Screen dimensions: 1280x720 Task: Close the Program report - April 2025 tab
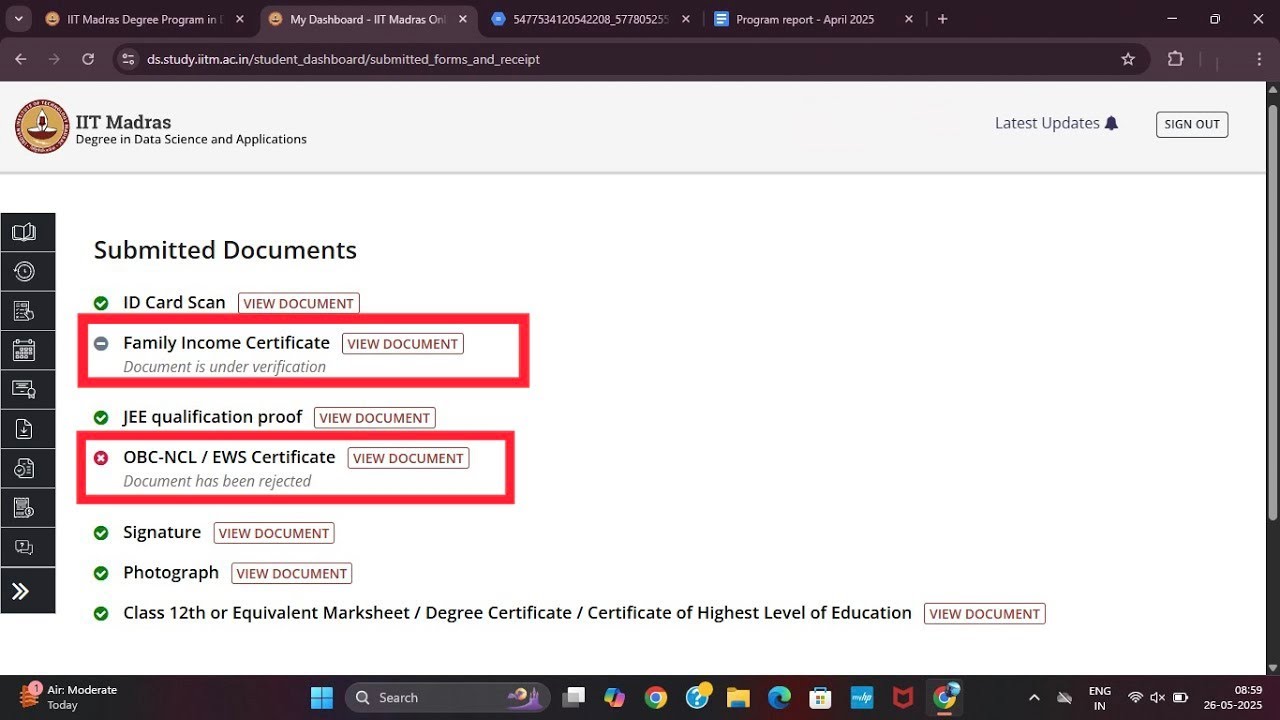tap(909, 19)
